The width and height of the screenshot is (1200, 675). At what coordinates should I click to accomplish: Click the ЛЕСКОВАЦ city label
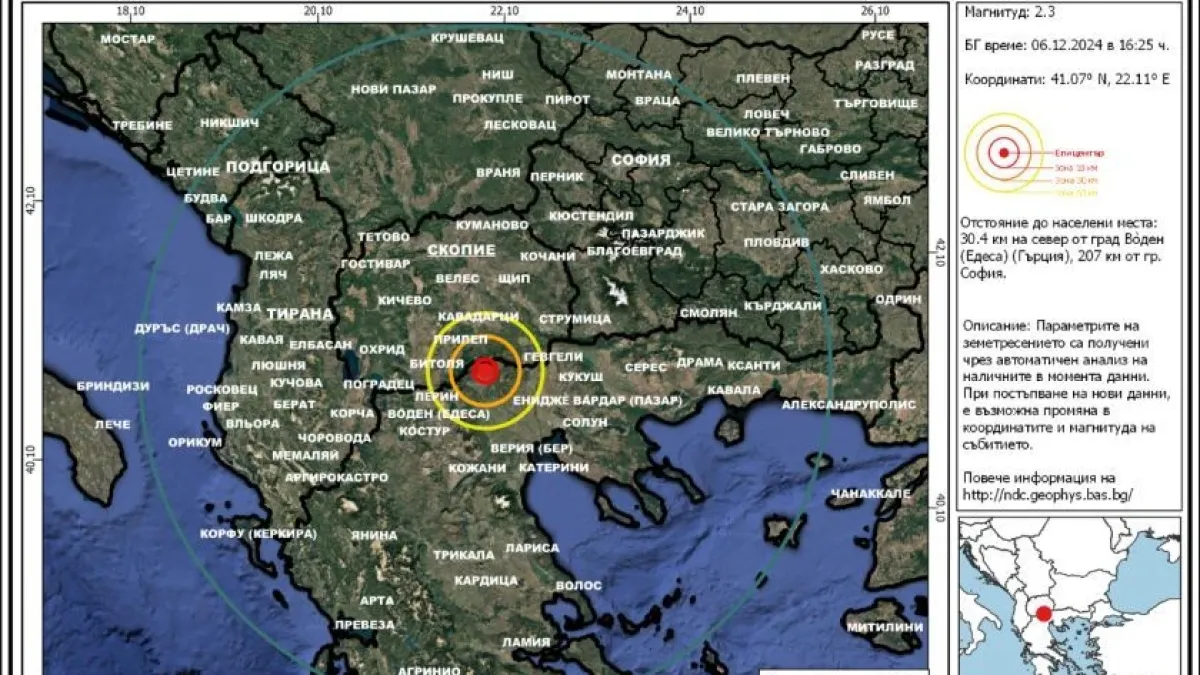(519, 125)
